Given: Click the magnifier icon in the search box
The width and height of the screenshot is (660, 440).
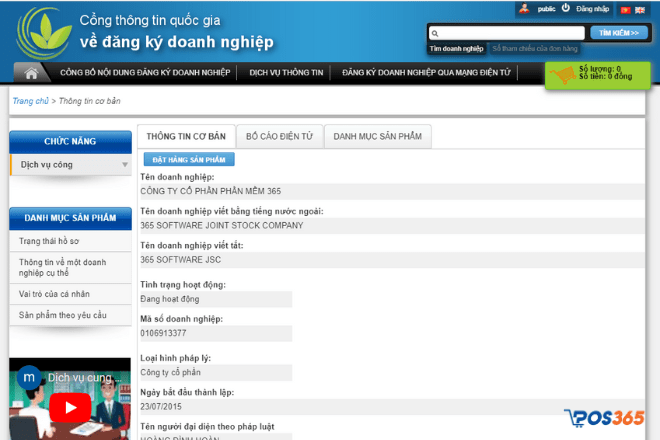Looking at the screenshot, I should pos(435,33).
